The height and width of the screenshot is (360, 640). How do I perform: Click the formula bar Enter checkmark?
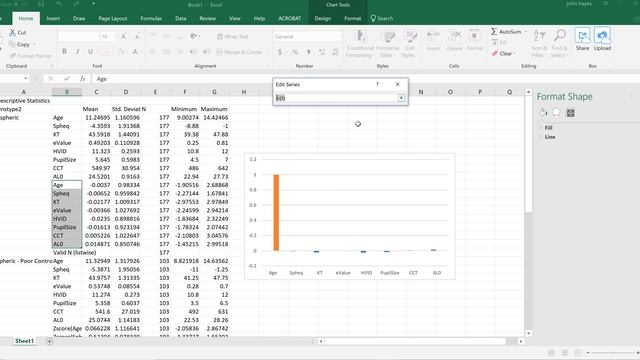click(67, 78)
